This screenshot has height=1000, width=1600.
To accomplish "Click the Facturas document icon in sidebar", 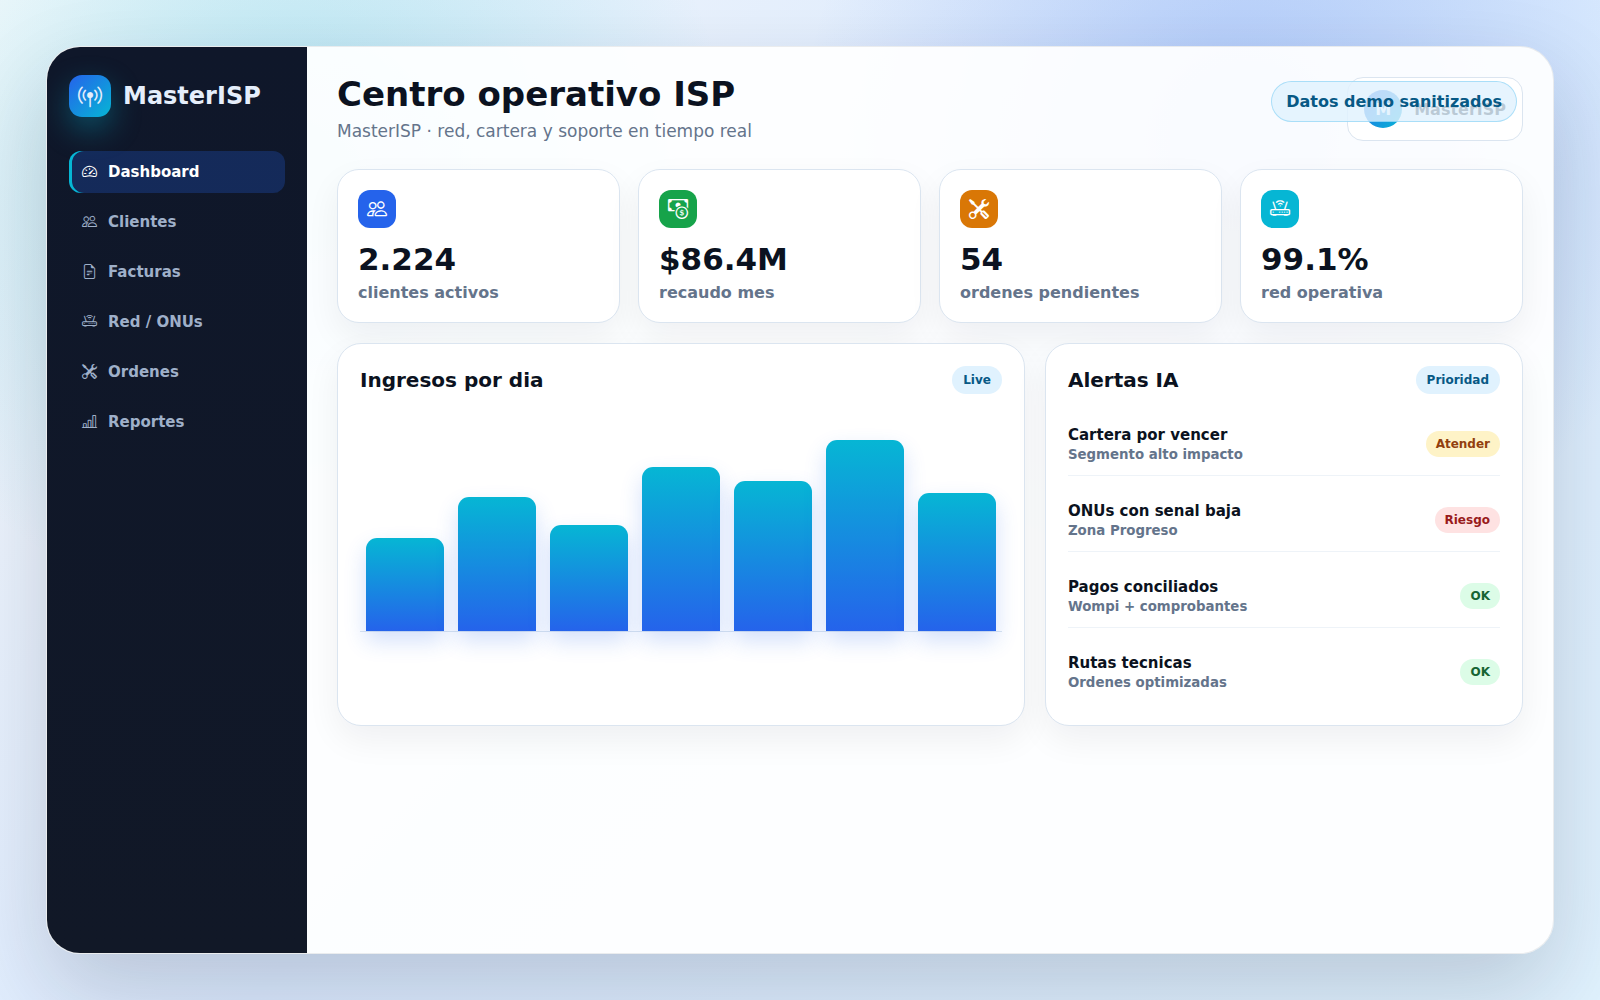I will [89, 272].
